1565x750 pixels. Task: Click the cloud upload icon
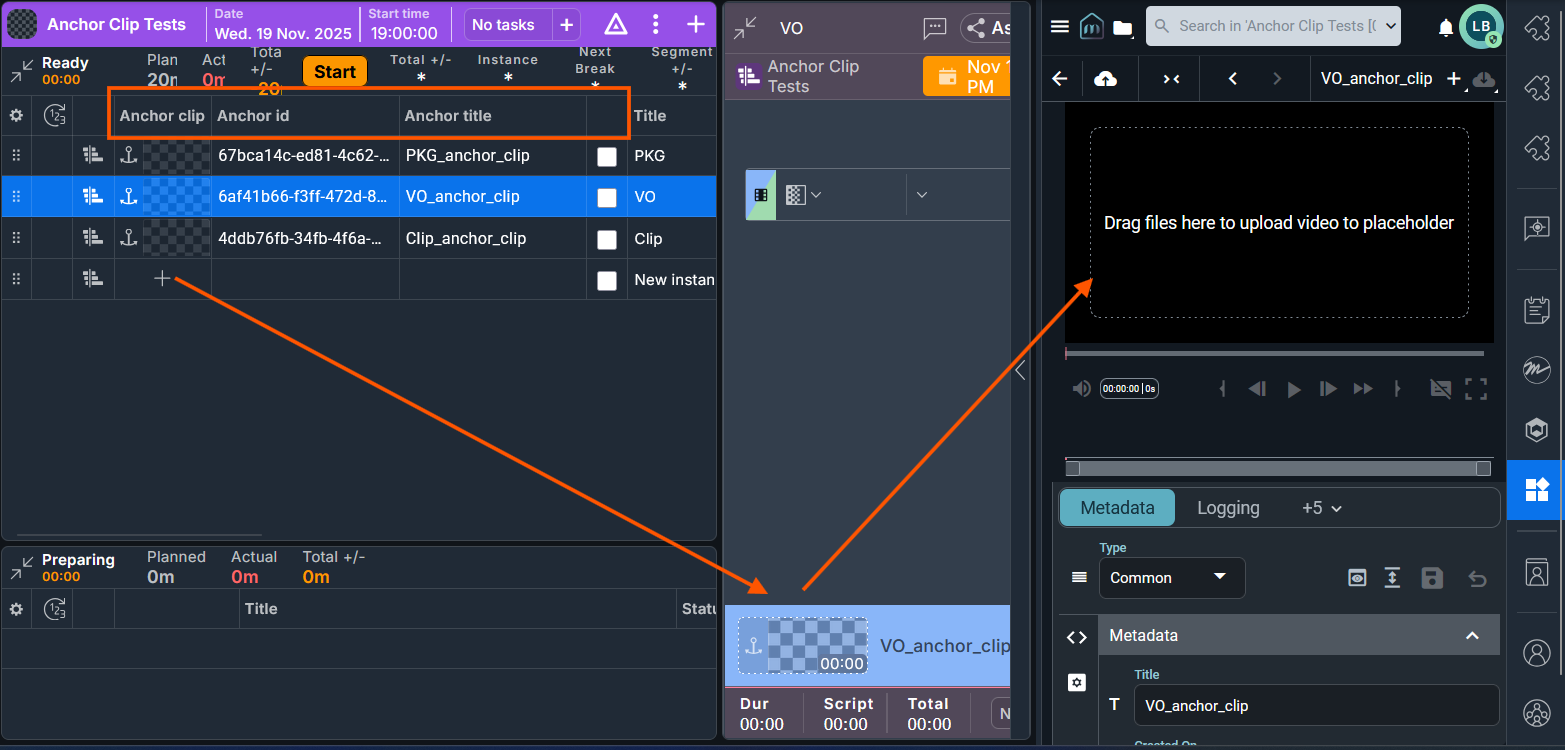click(x=1106, y=79)
